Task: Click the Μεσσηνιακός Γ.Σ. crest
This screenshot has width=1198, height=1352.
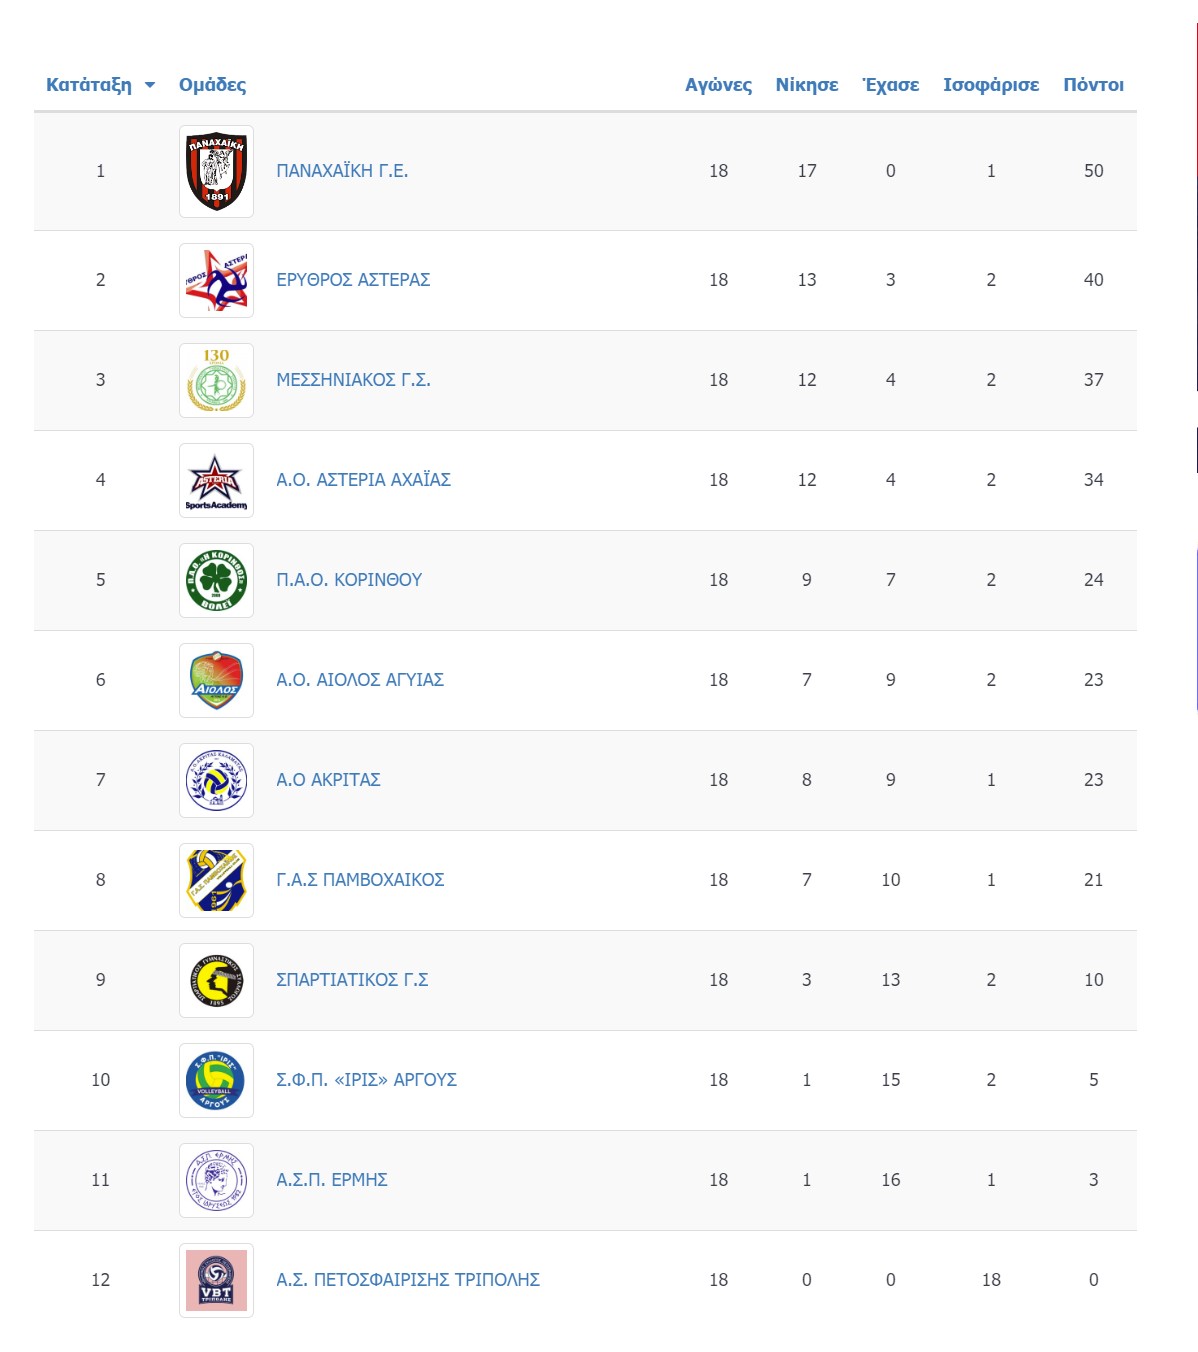Action: pyautogui.click(x=216, y=380)
